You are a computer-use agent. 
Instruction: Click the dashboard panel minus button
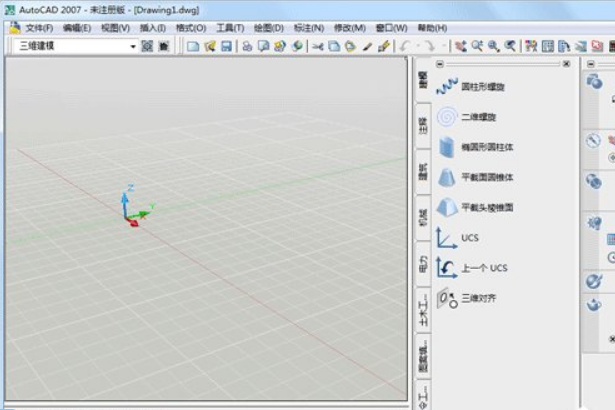click(591, 64)
